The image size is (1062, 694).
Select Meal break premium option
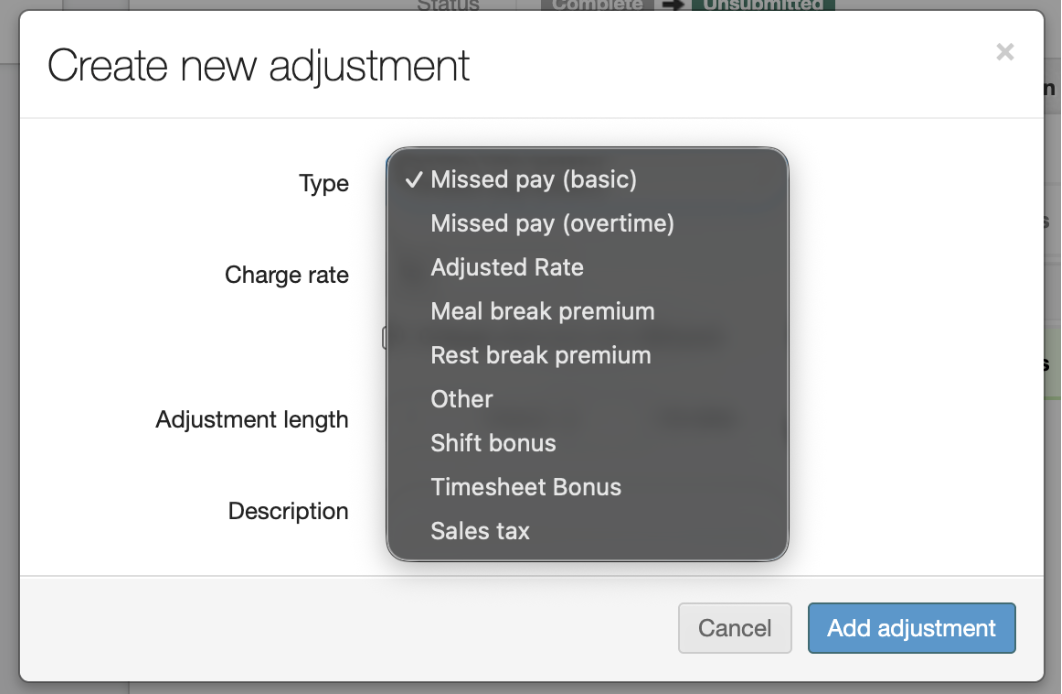click(x=542, y=312)
